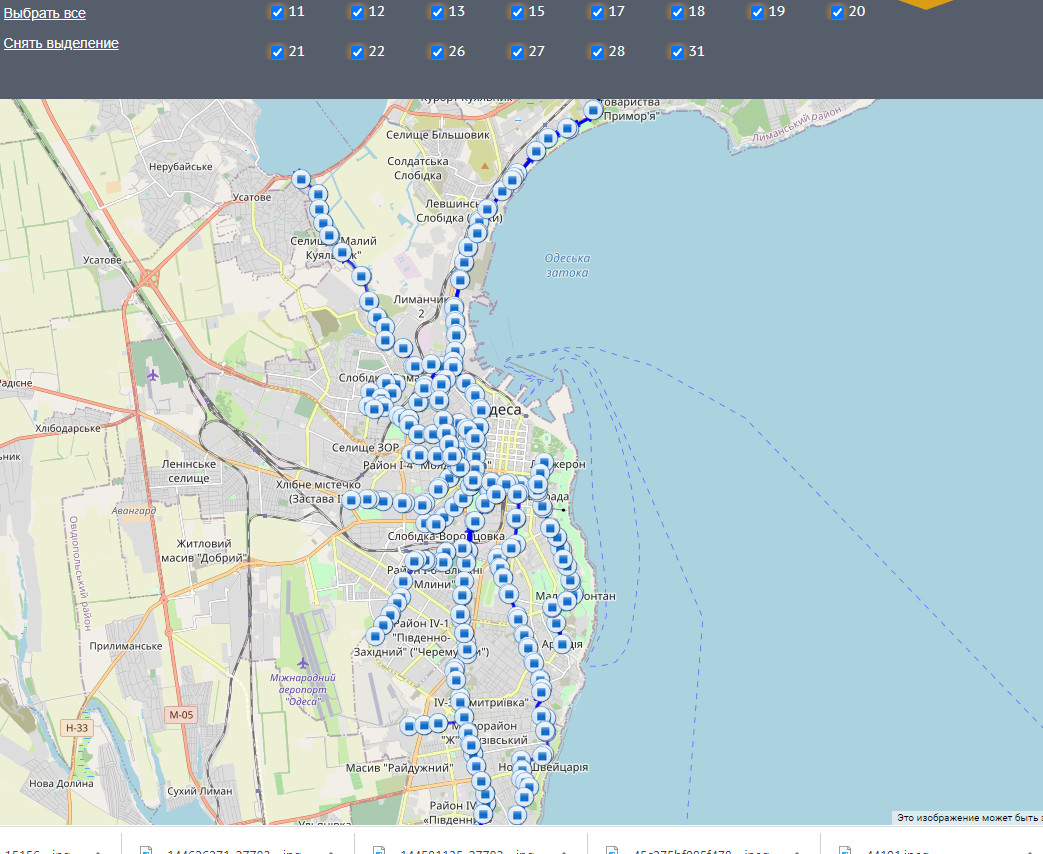Select the western end stop marker near Південно-Західний

point(377,635)
